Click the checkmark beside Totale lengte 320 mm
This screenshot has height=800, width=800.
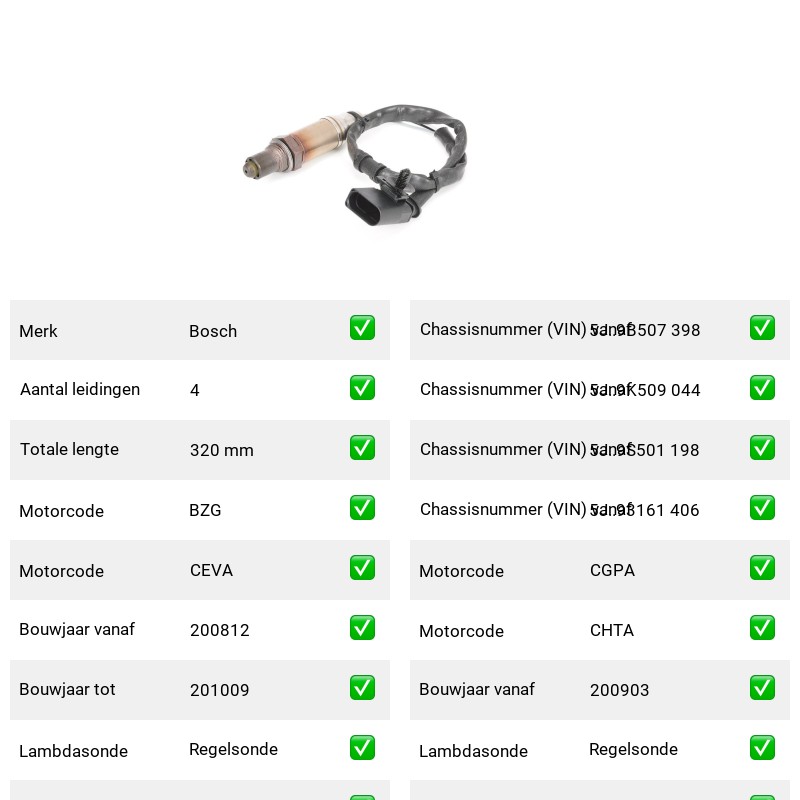[x=362, y=447]
